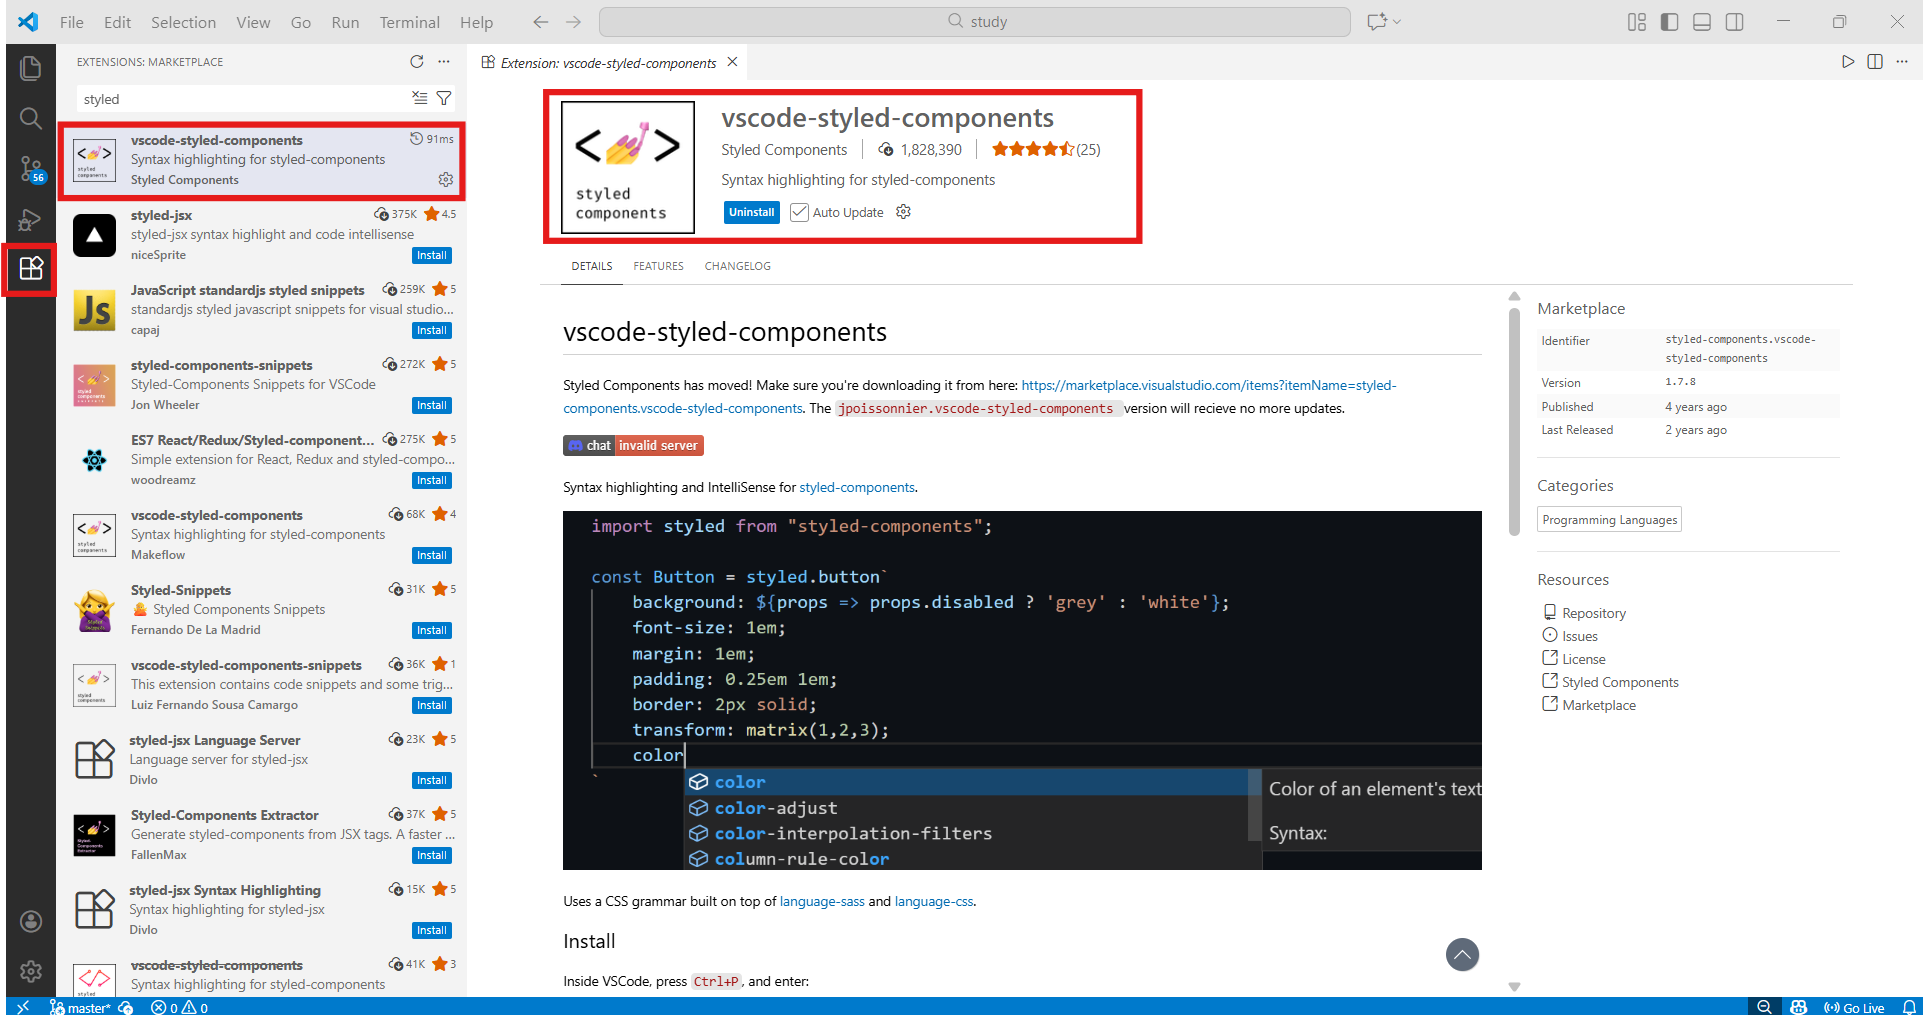Open the Extensions view icon
This screenshot has height=1015, width=1923.
(31, 268)
